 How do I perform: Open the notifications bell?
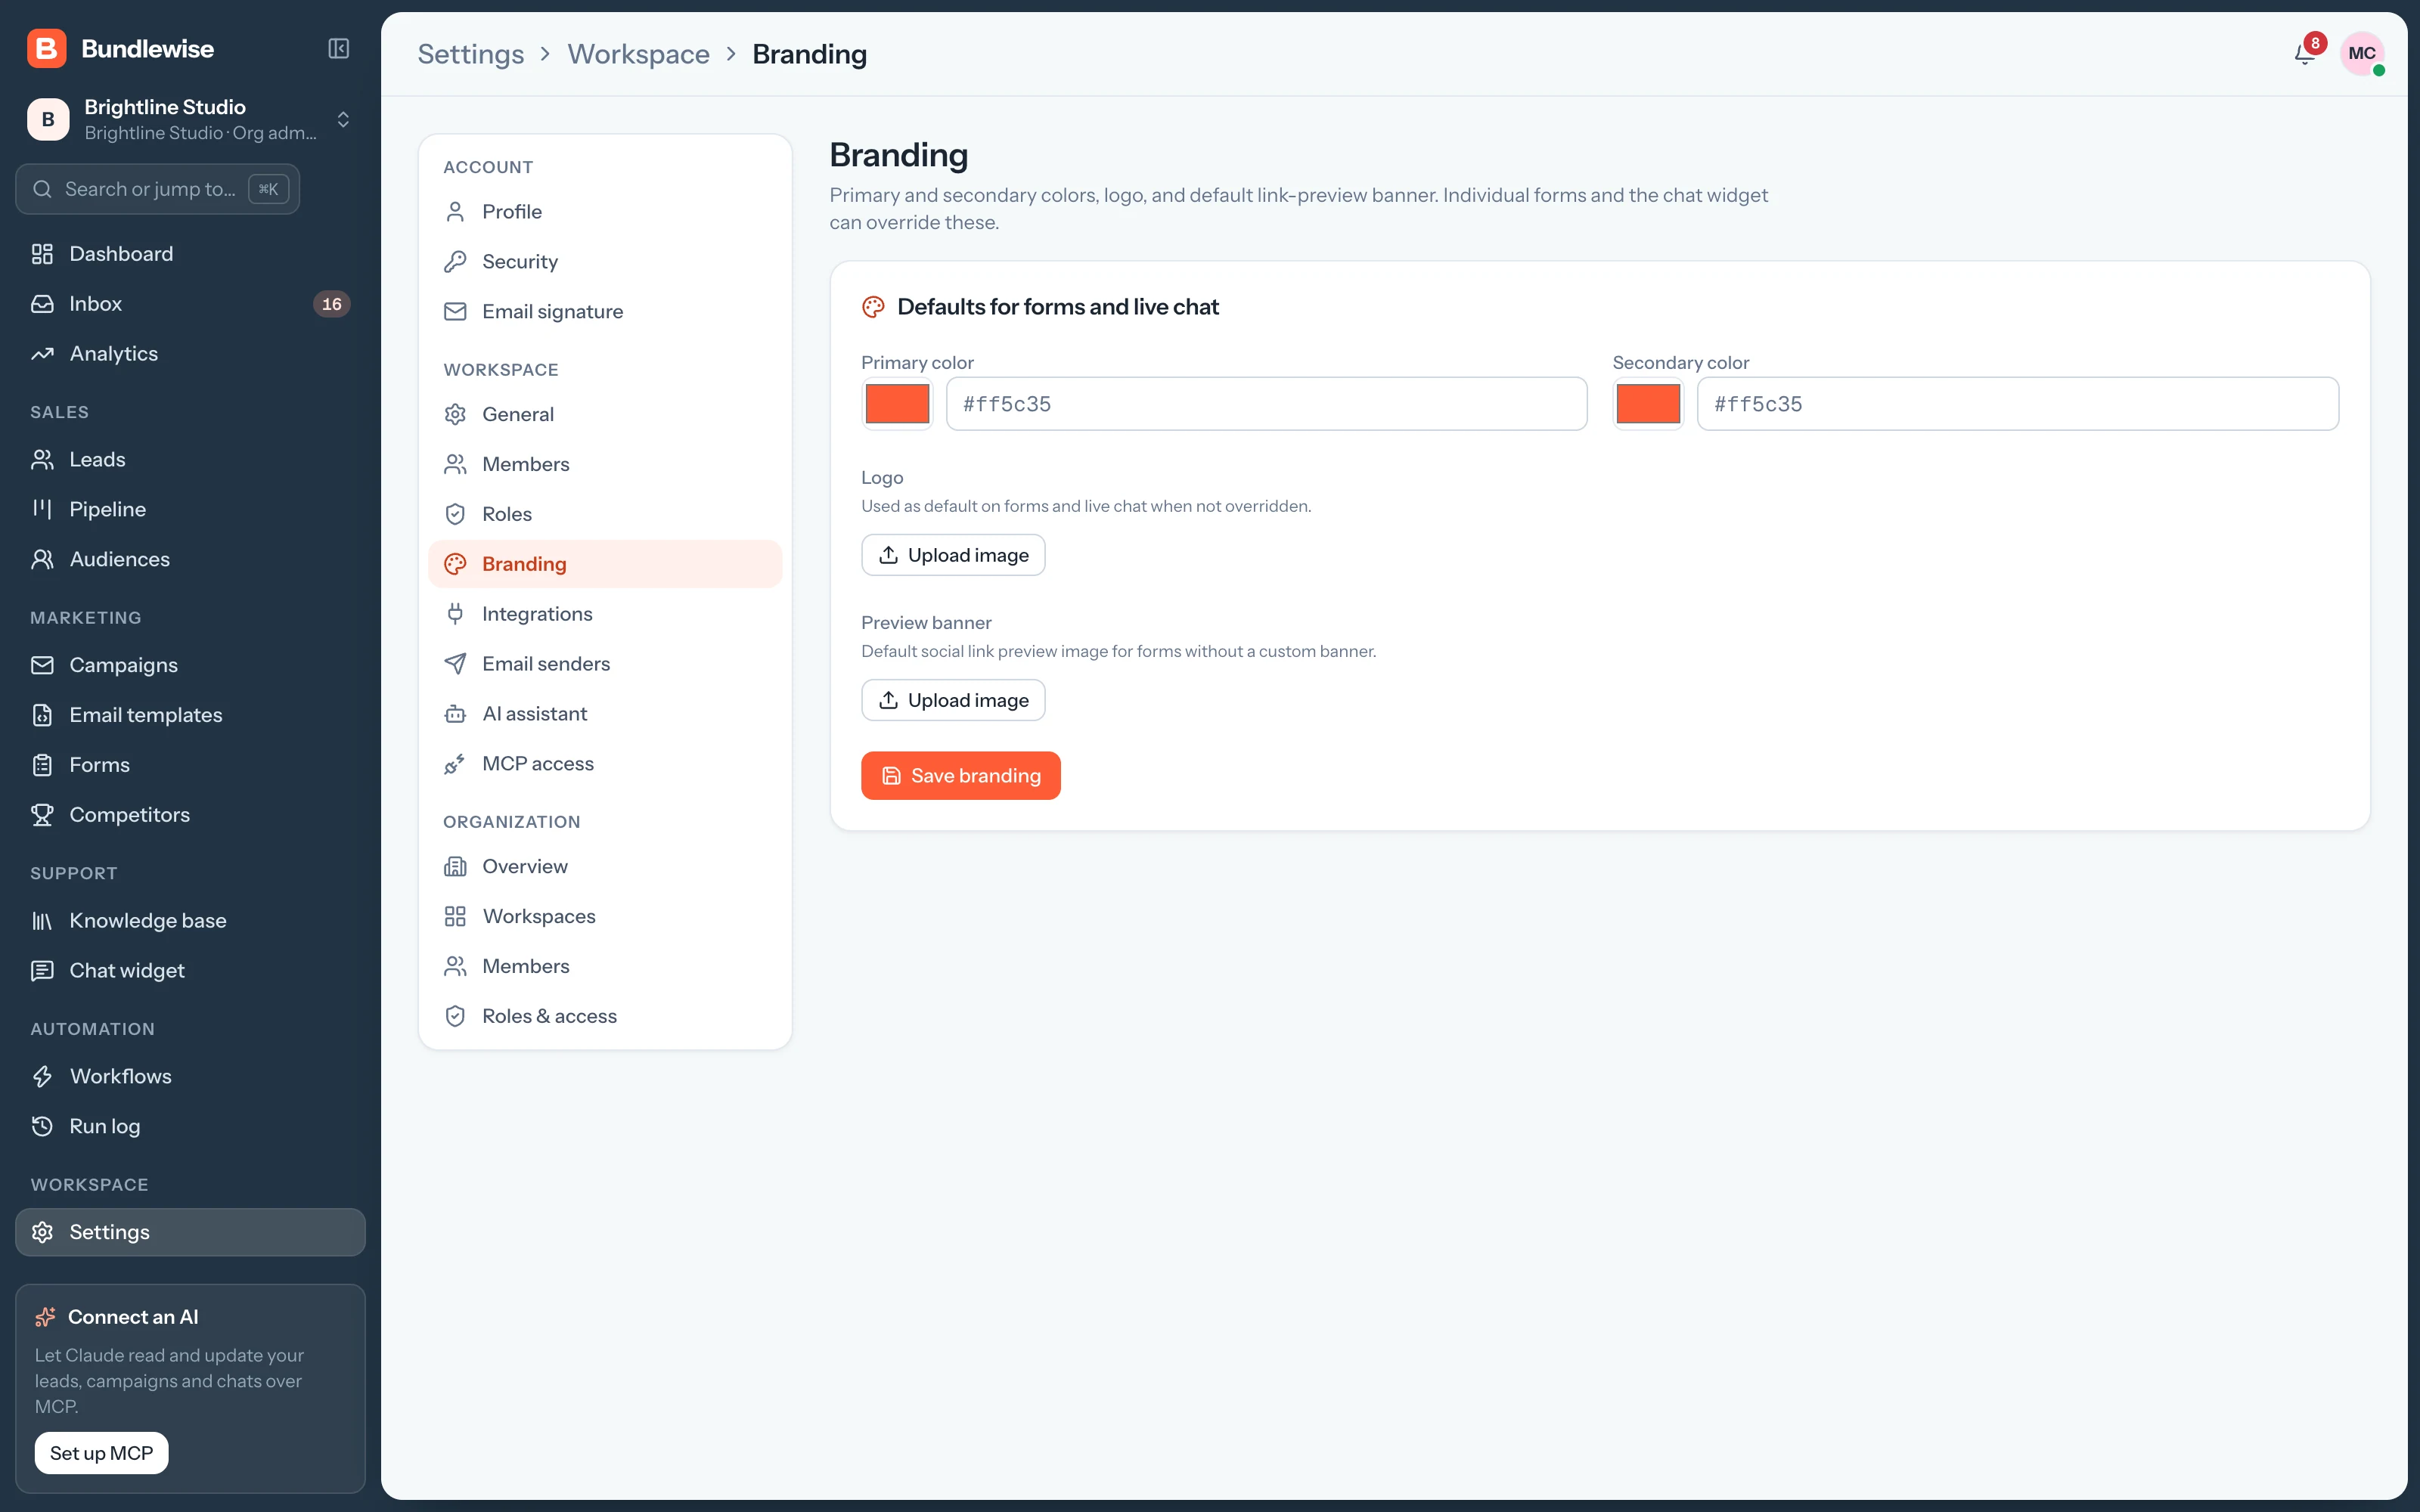pos(2304,53)
